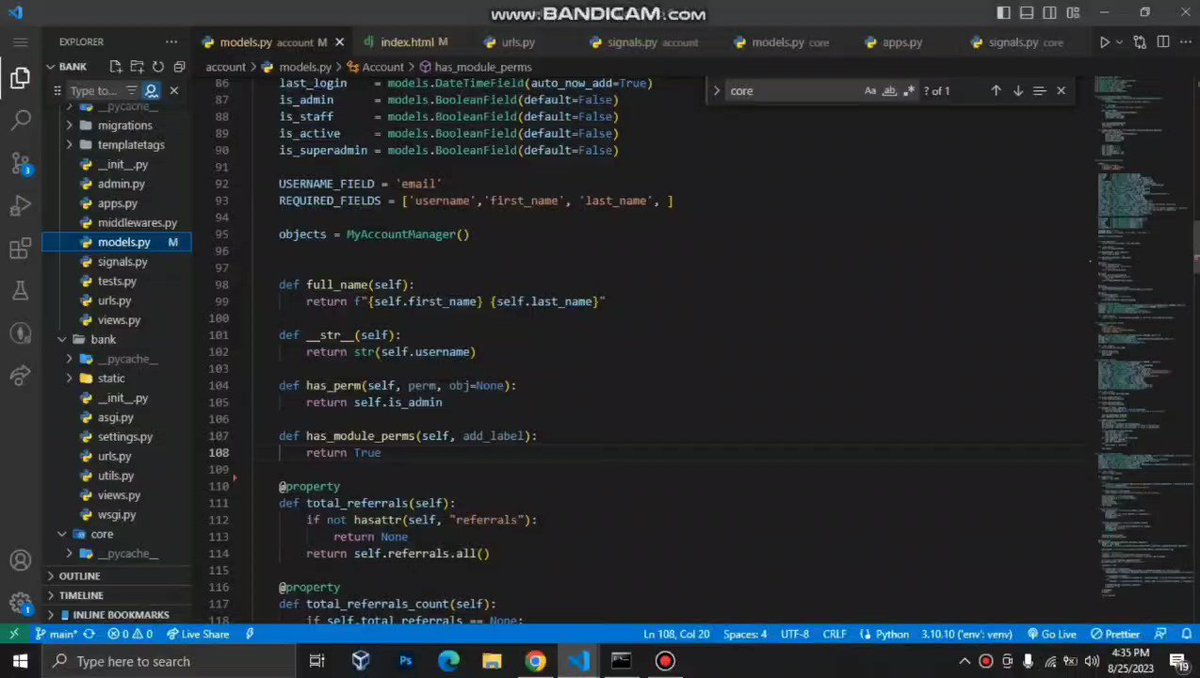Open the Live Share arrow view in activity bar
The height and width of the screenshot is (678, 1200).
[x=20, y=375]
